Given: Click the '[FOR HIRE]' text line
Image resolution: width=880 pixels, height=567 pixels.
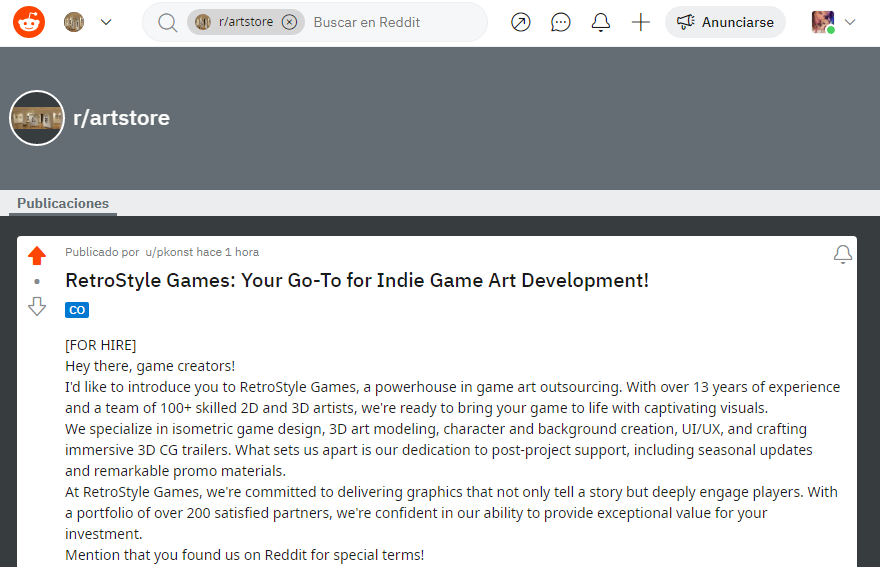Looking at the screenshot, I should [100, 345].
